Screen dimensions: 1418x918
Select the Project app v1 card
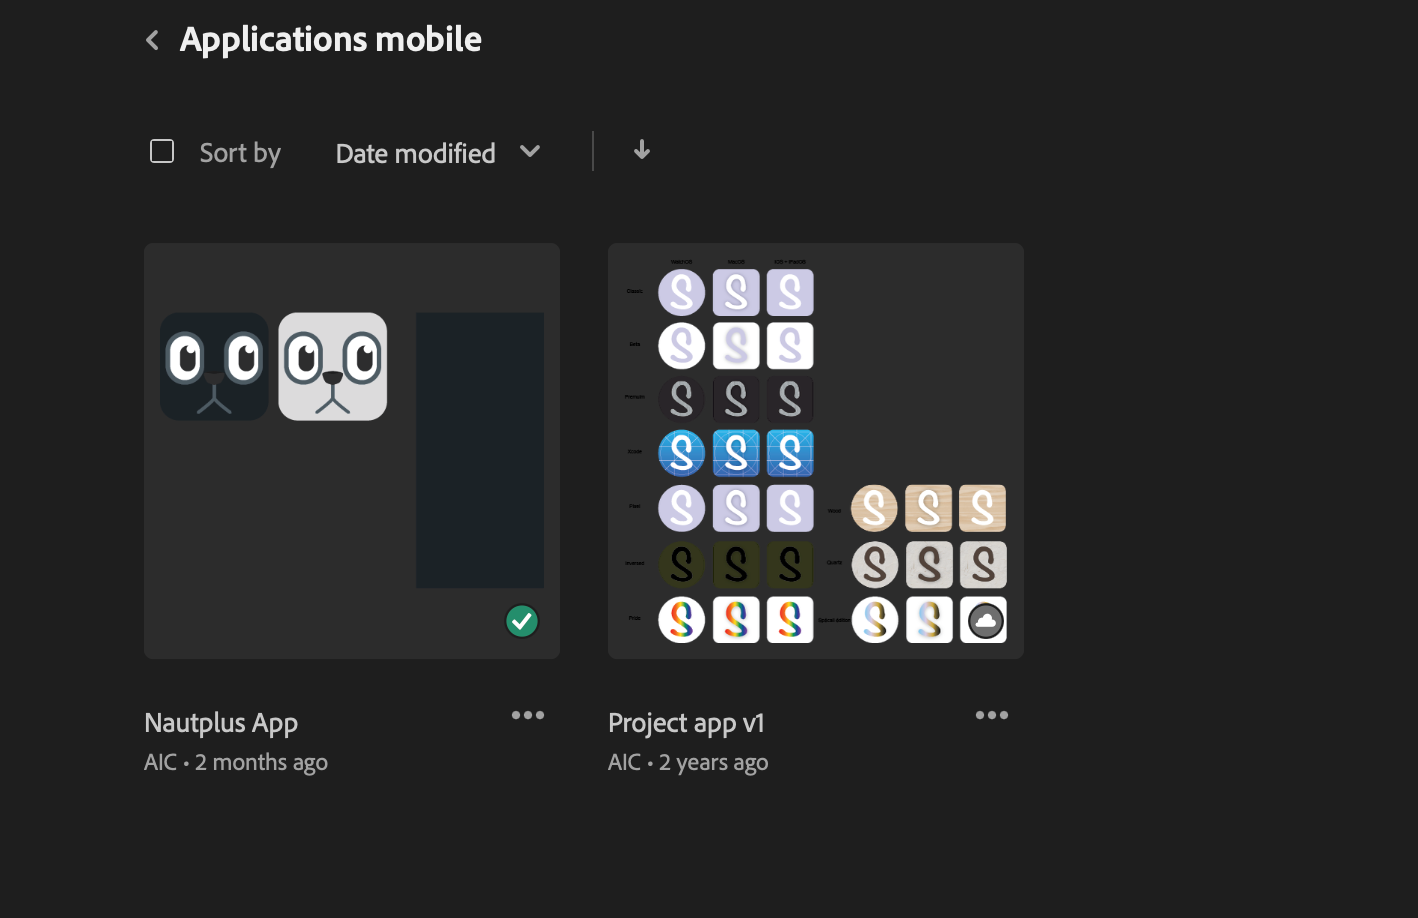coord(815,450)
